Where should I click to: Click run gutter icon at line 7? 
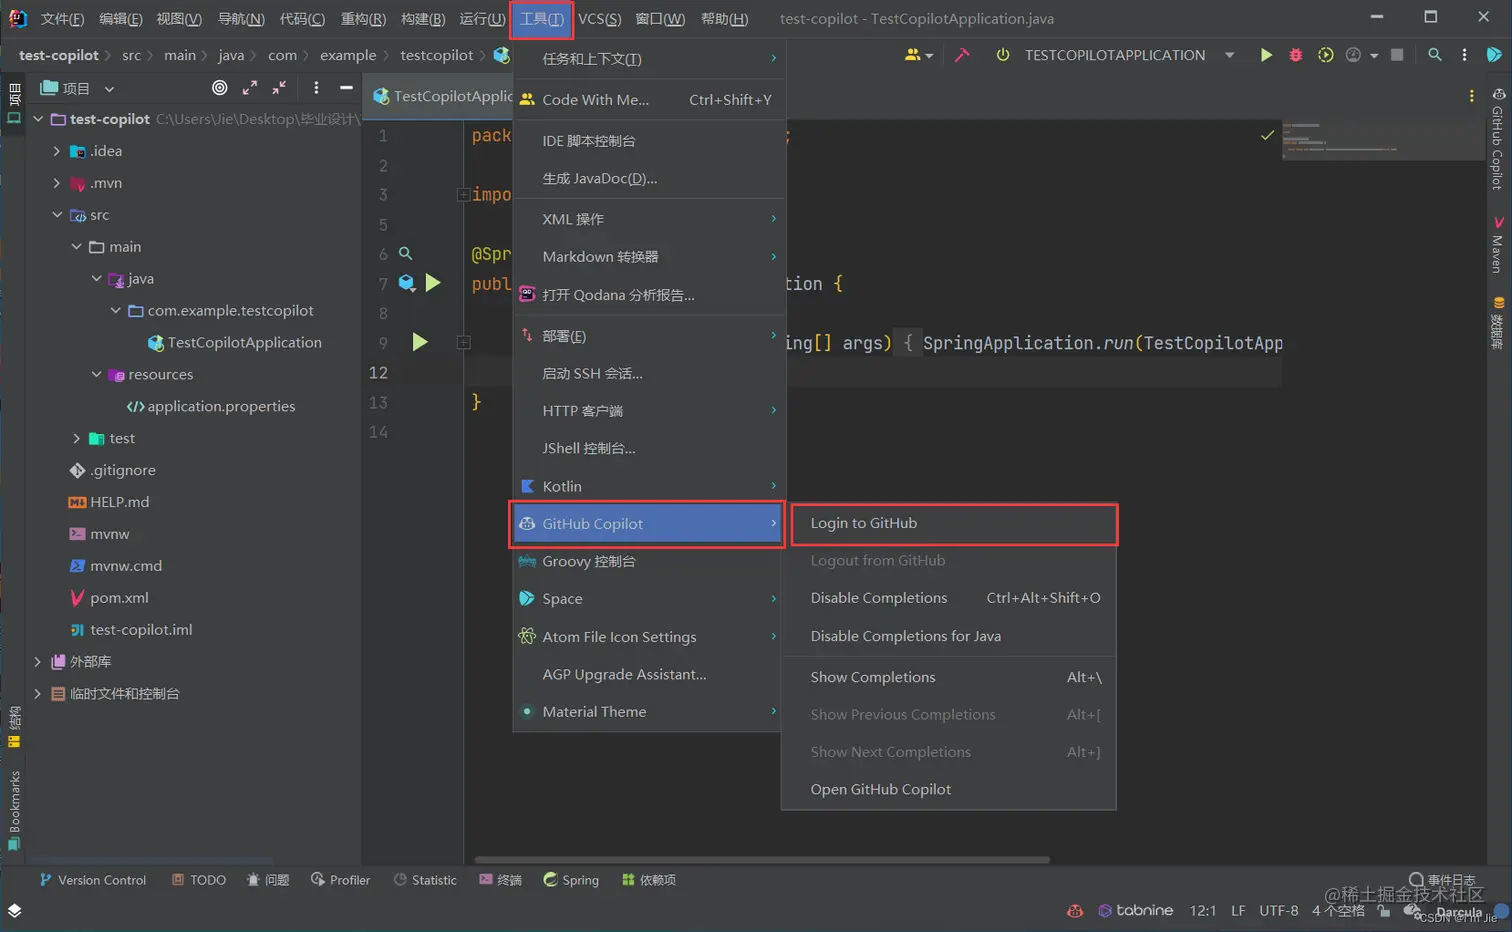tap(433, 283)
